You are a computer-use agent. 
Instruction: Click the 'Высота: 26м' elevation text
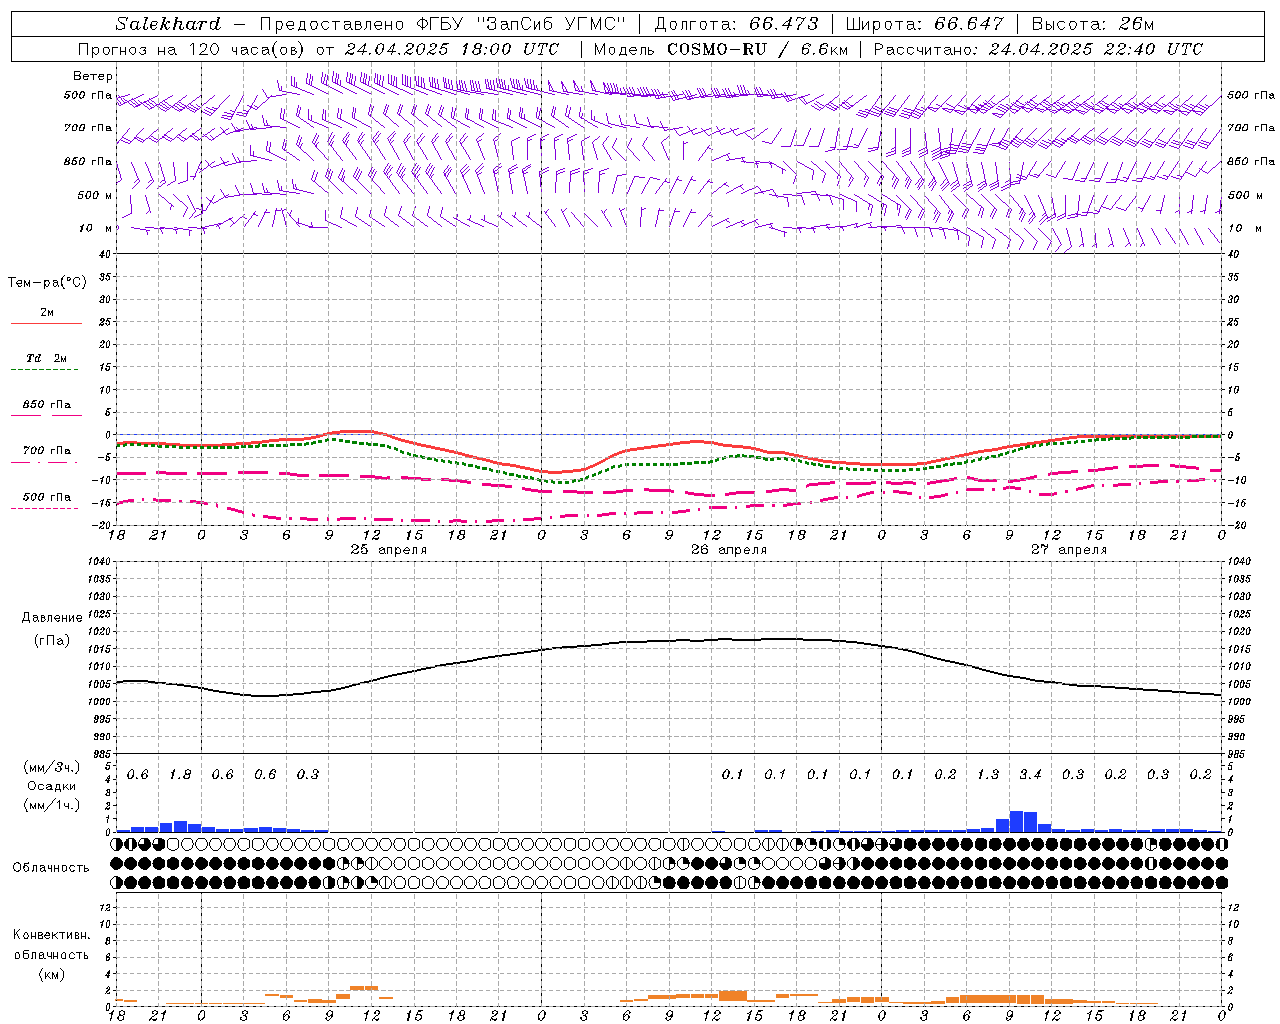click(1093, 24)
